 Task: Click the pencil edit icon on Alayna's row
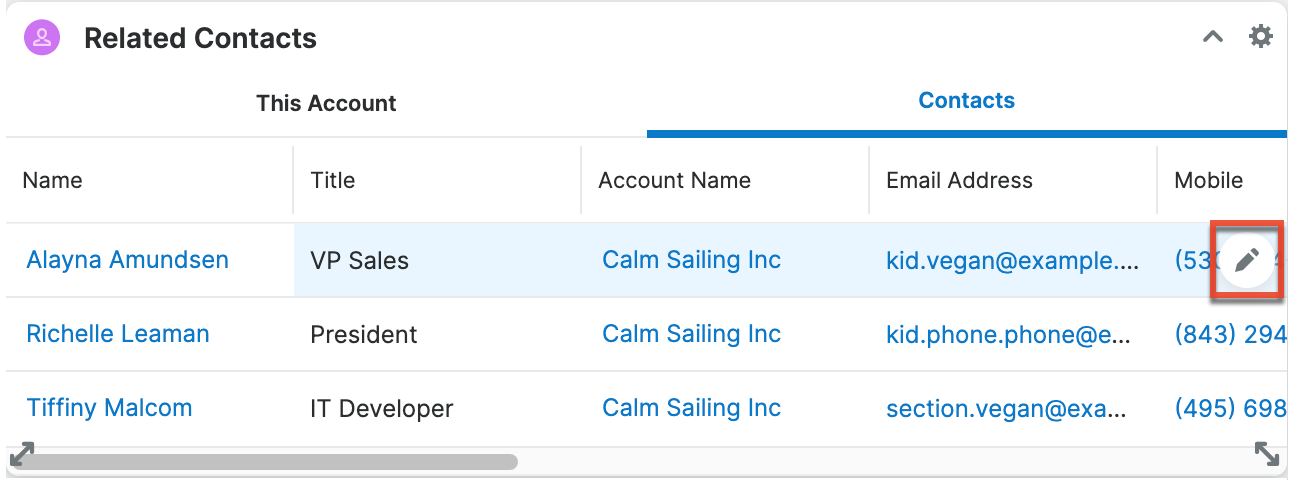point(1245,261)
